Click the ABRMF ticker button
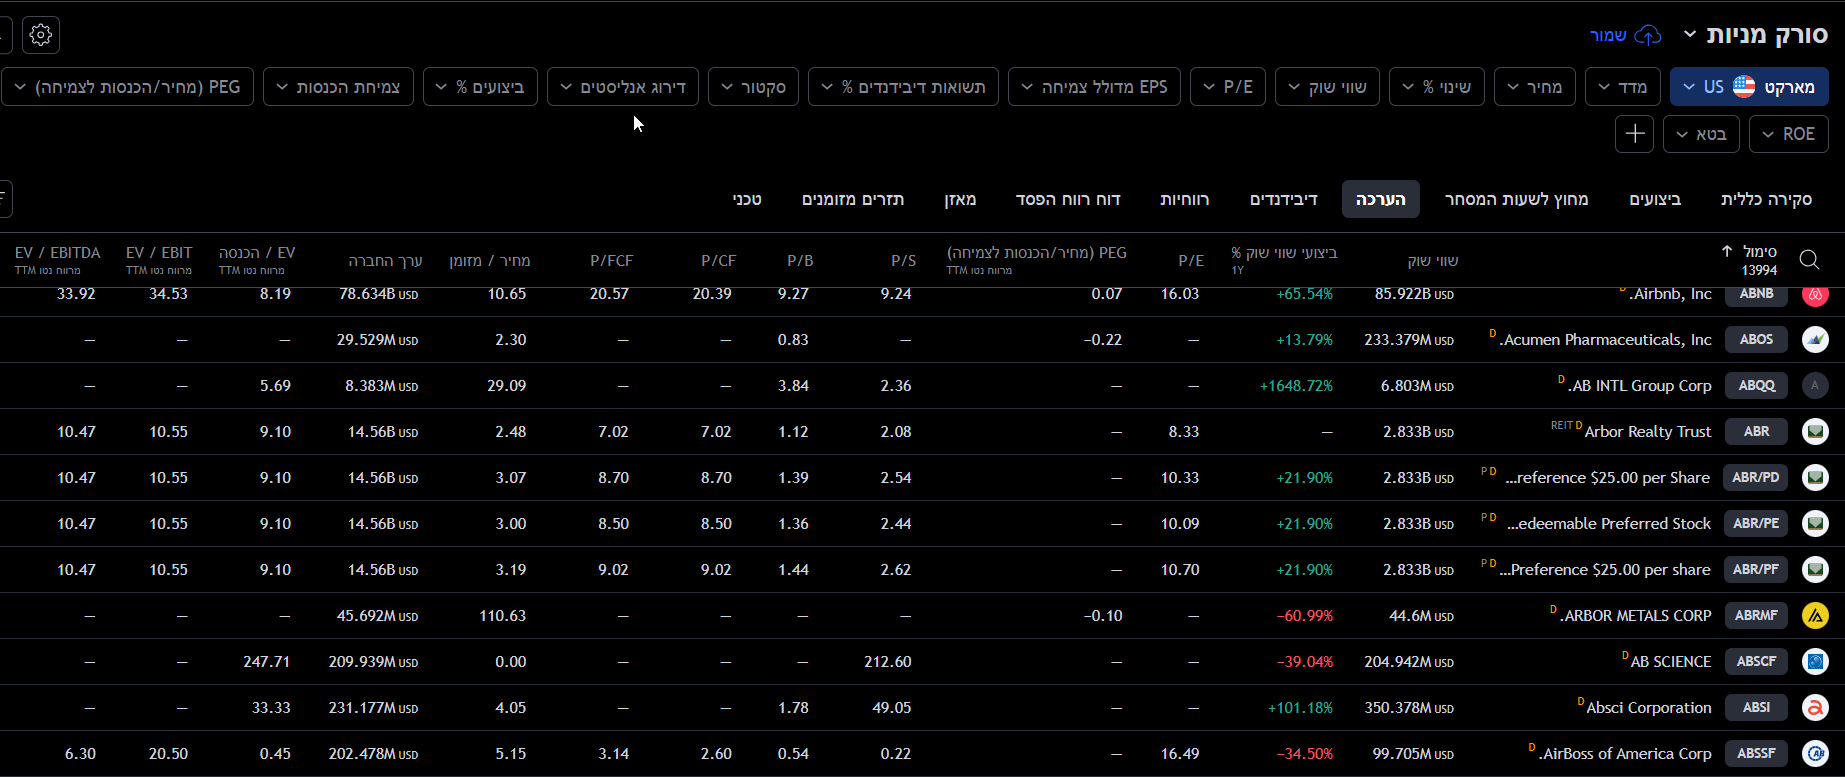The width and height of the screenshot is (1845, 777). (x=1757, y=616)
